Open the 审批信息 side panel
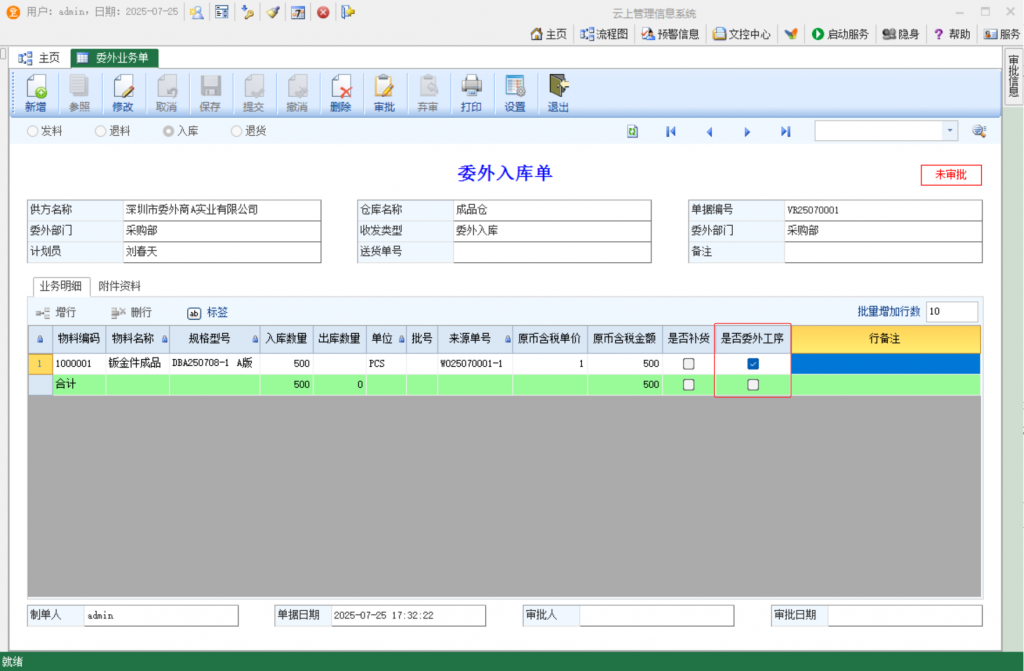 click(x=1013, y=77)
